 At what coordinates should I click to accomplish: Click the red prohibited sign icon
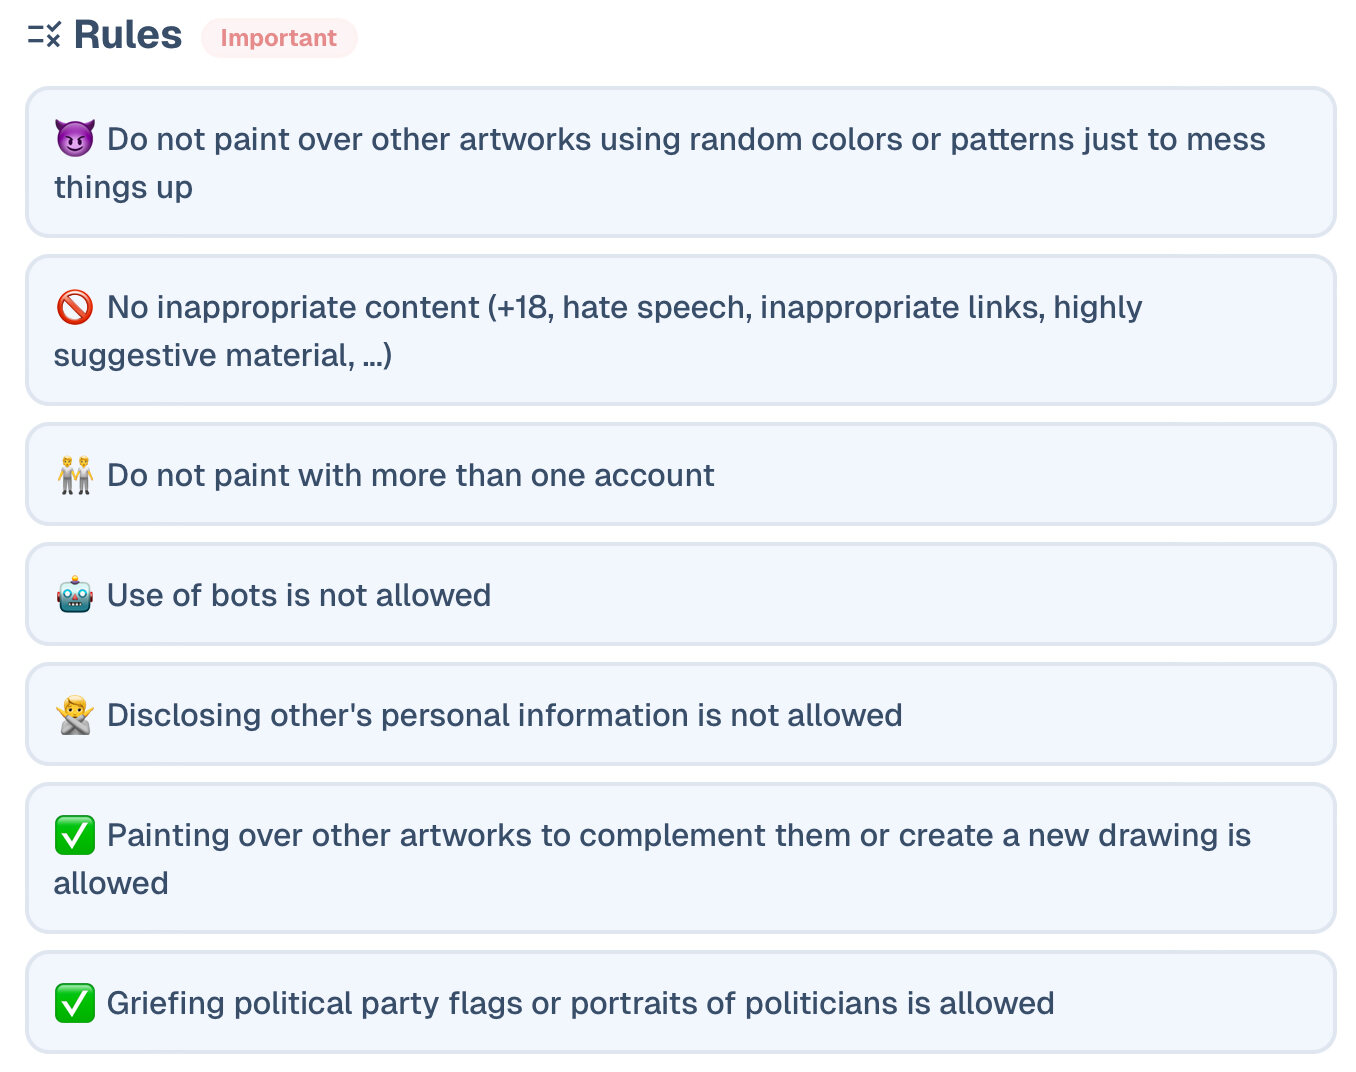pyautogui.click(x=75, y=307)
